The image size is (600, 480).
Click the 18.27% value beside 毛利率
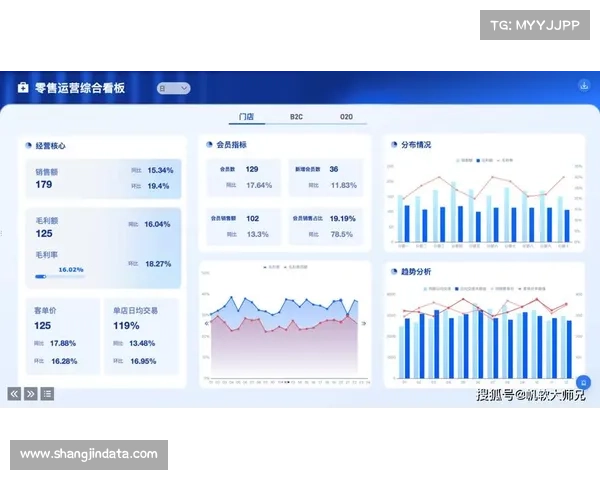(x=158, y=264)
